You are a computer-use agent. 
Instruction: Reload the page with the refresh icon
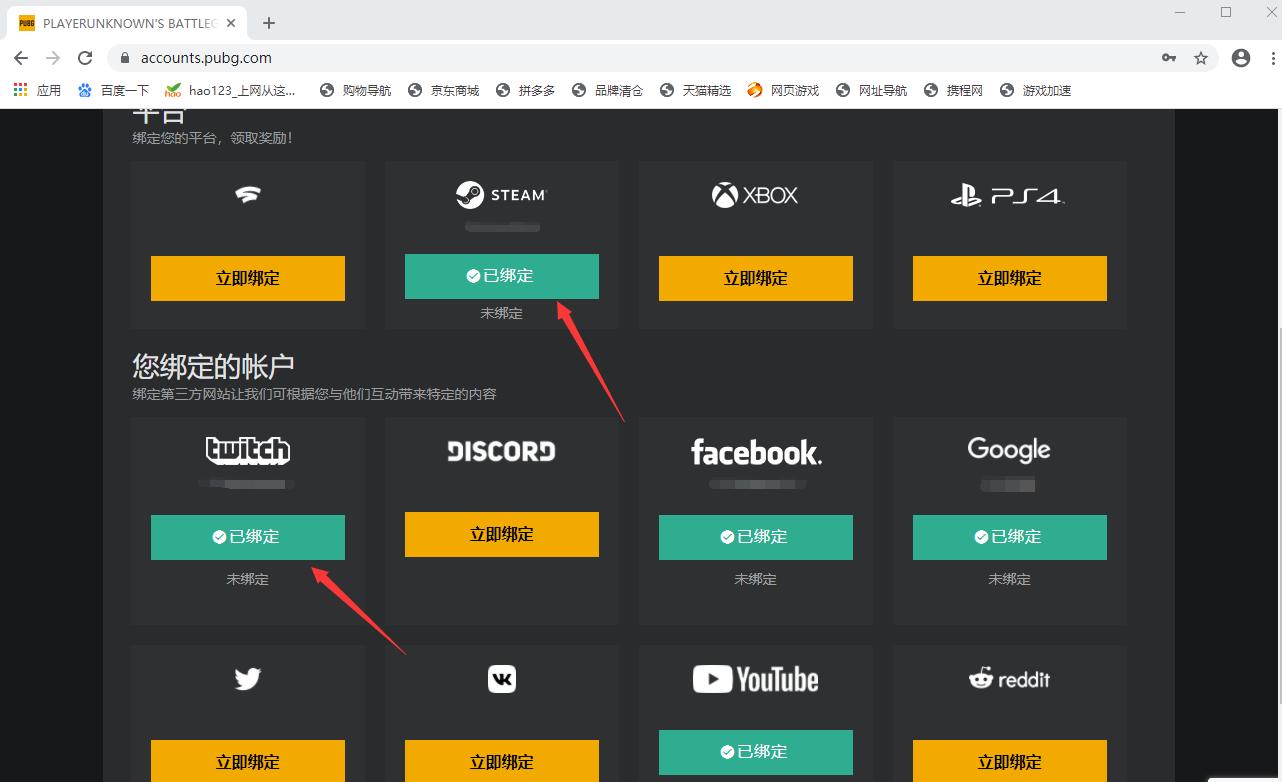pyautogui.click(x=85, y=58)
